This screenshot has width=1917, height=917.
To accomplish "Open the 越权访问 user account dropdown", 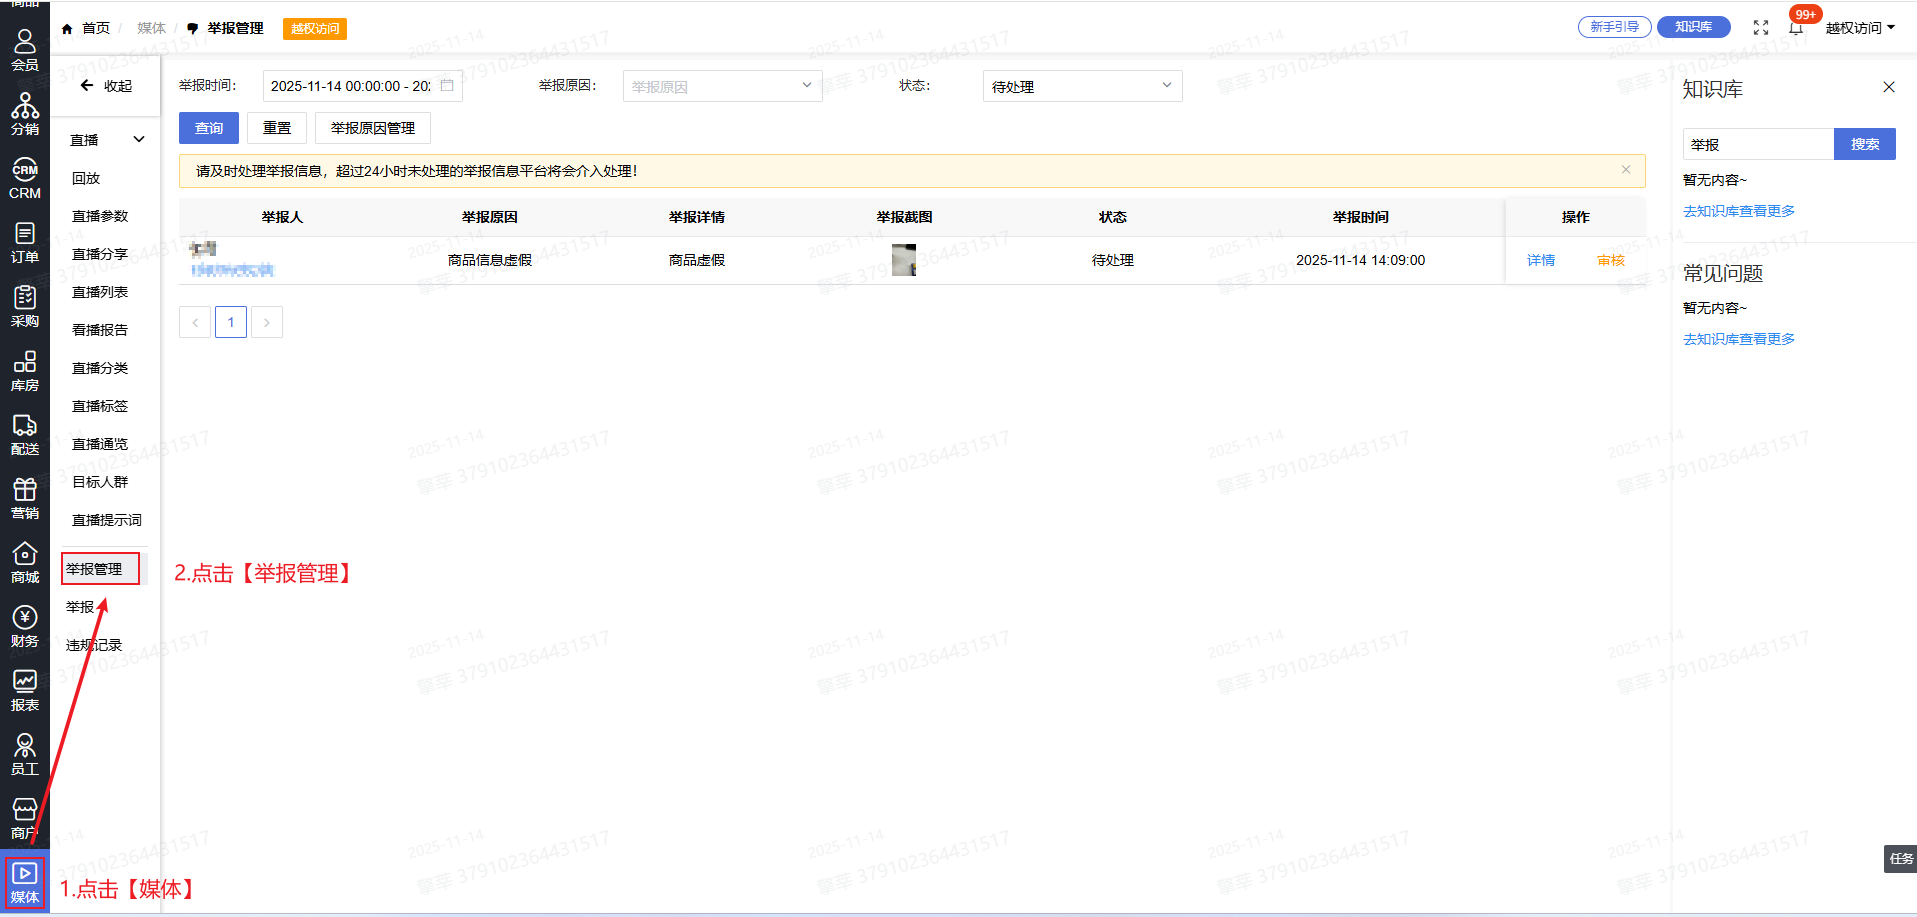I will click(x=1860, y=28).
